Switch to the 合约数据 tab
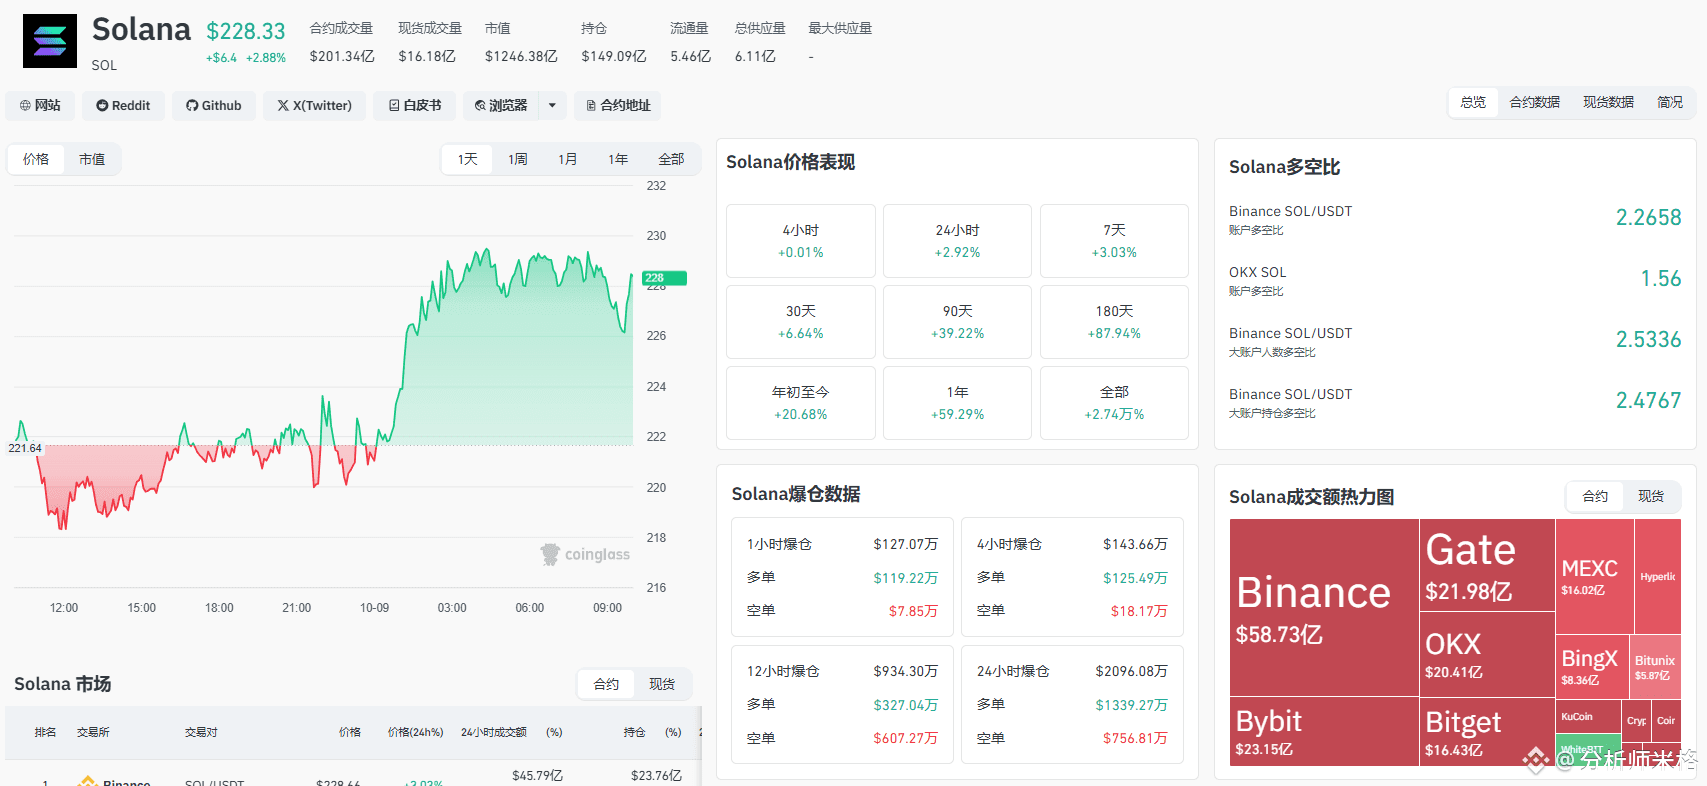Viewport: 1707px width, 786px height. (1534, 102)
